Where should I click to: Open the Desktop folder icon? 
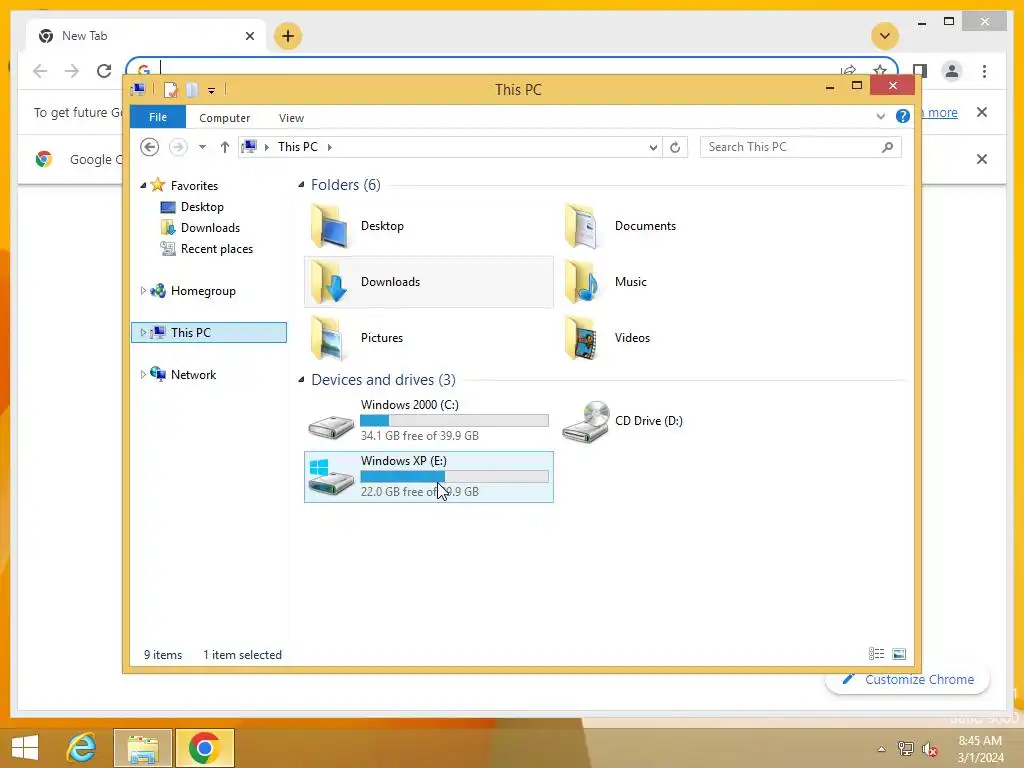(x=328, y=226)
